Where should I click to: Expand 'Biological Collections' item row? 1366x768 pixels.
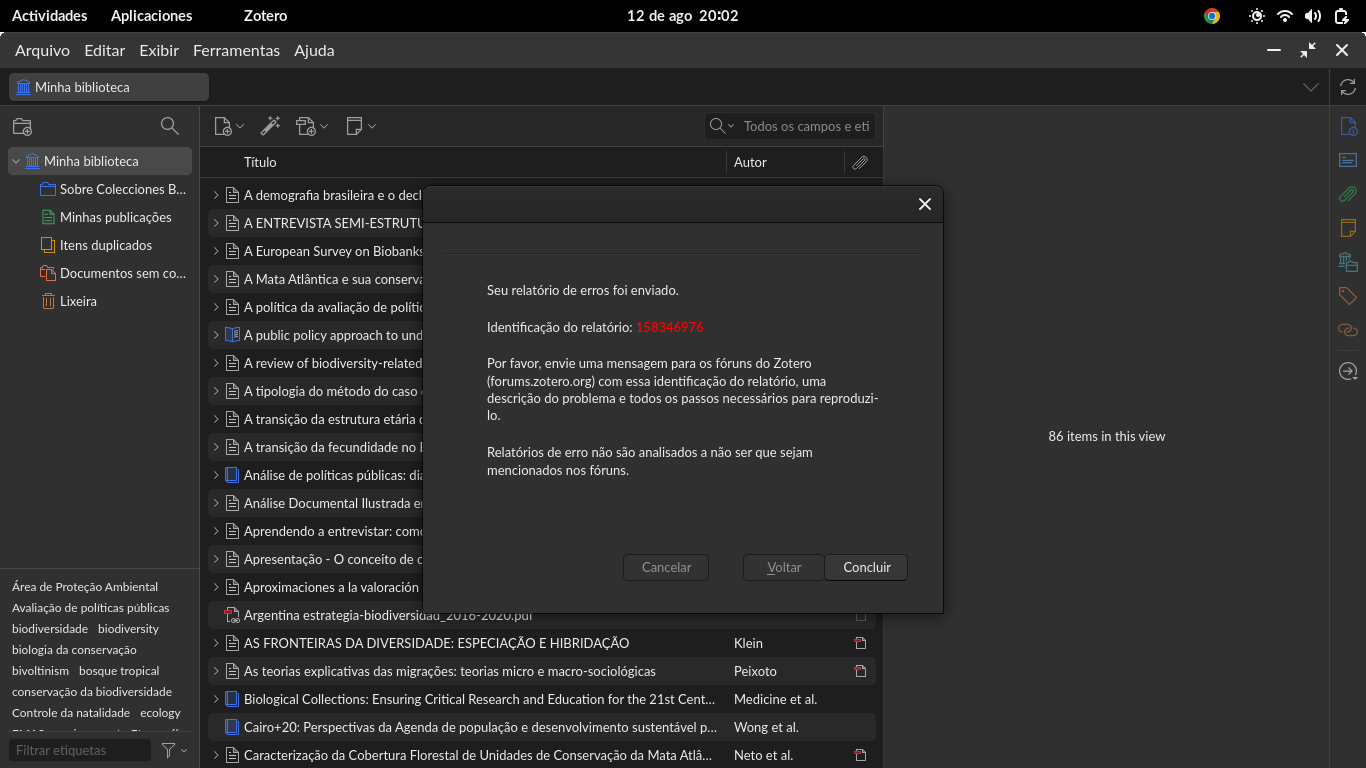click(216, 699)
